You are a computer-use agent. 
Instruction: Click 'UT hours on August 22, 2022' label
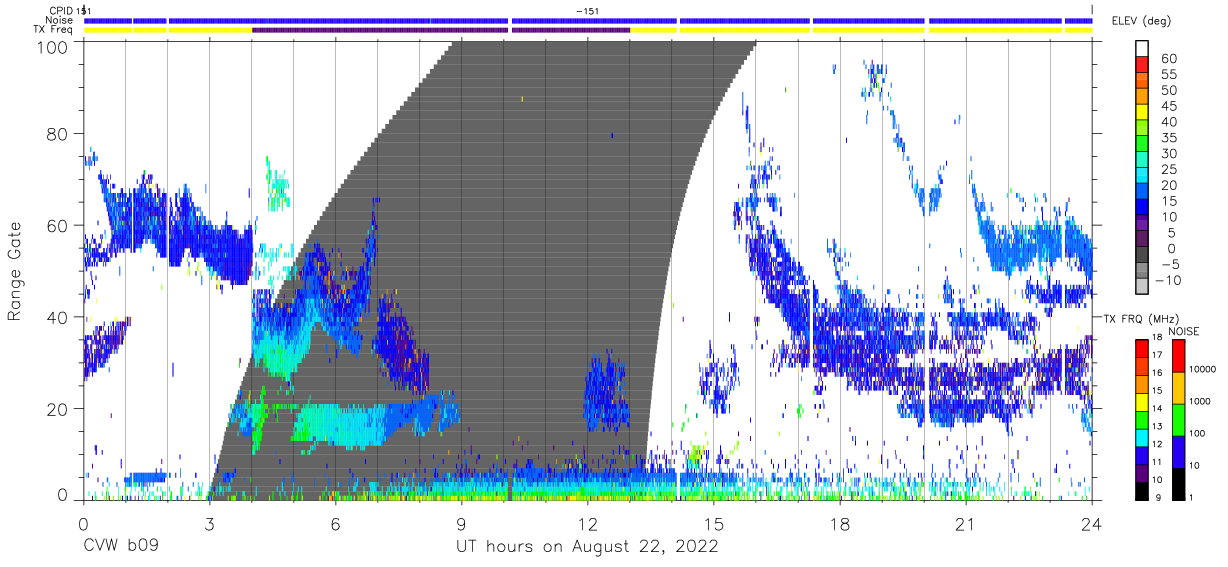(x=587, y=547)
